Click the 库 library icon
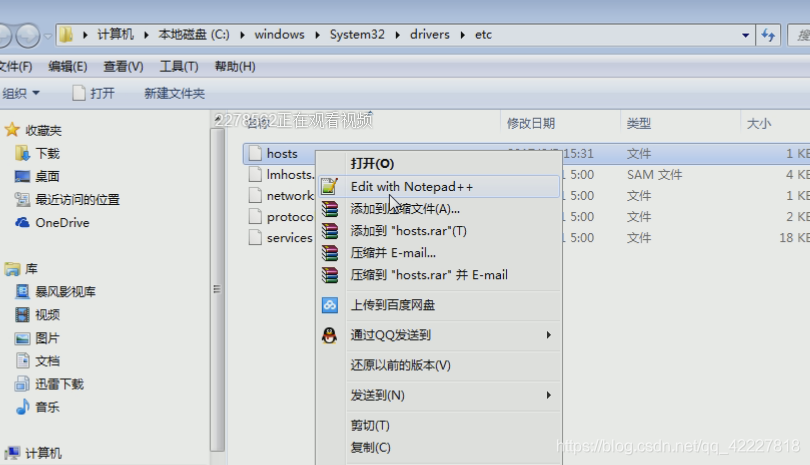This screenshot has width=810, height=465. tap(12, 269)
